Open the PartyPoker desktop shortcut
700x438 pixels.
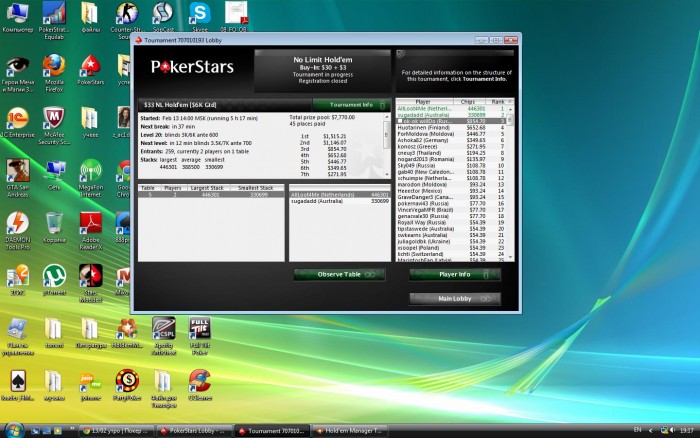point(127,385)
